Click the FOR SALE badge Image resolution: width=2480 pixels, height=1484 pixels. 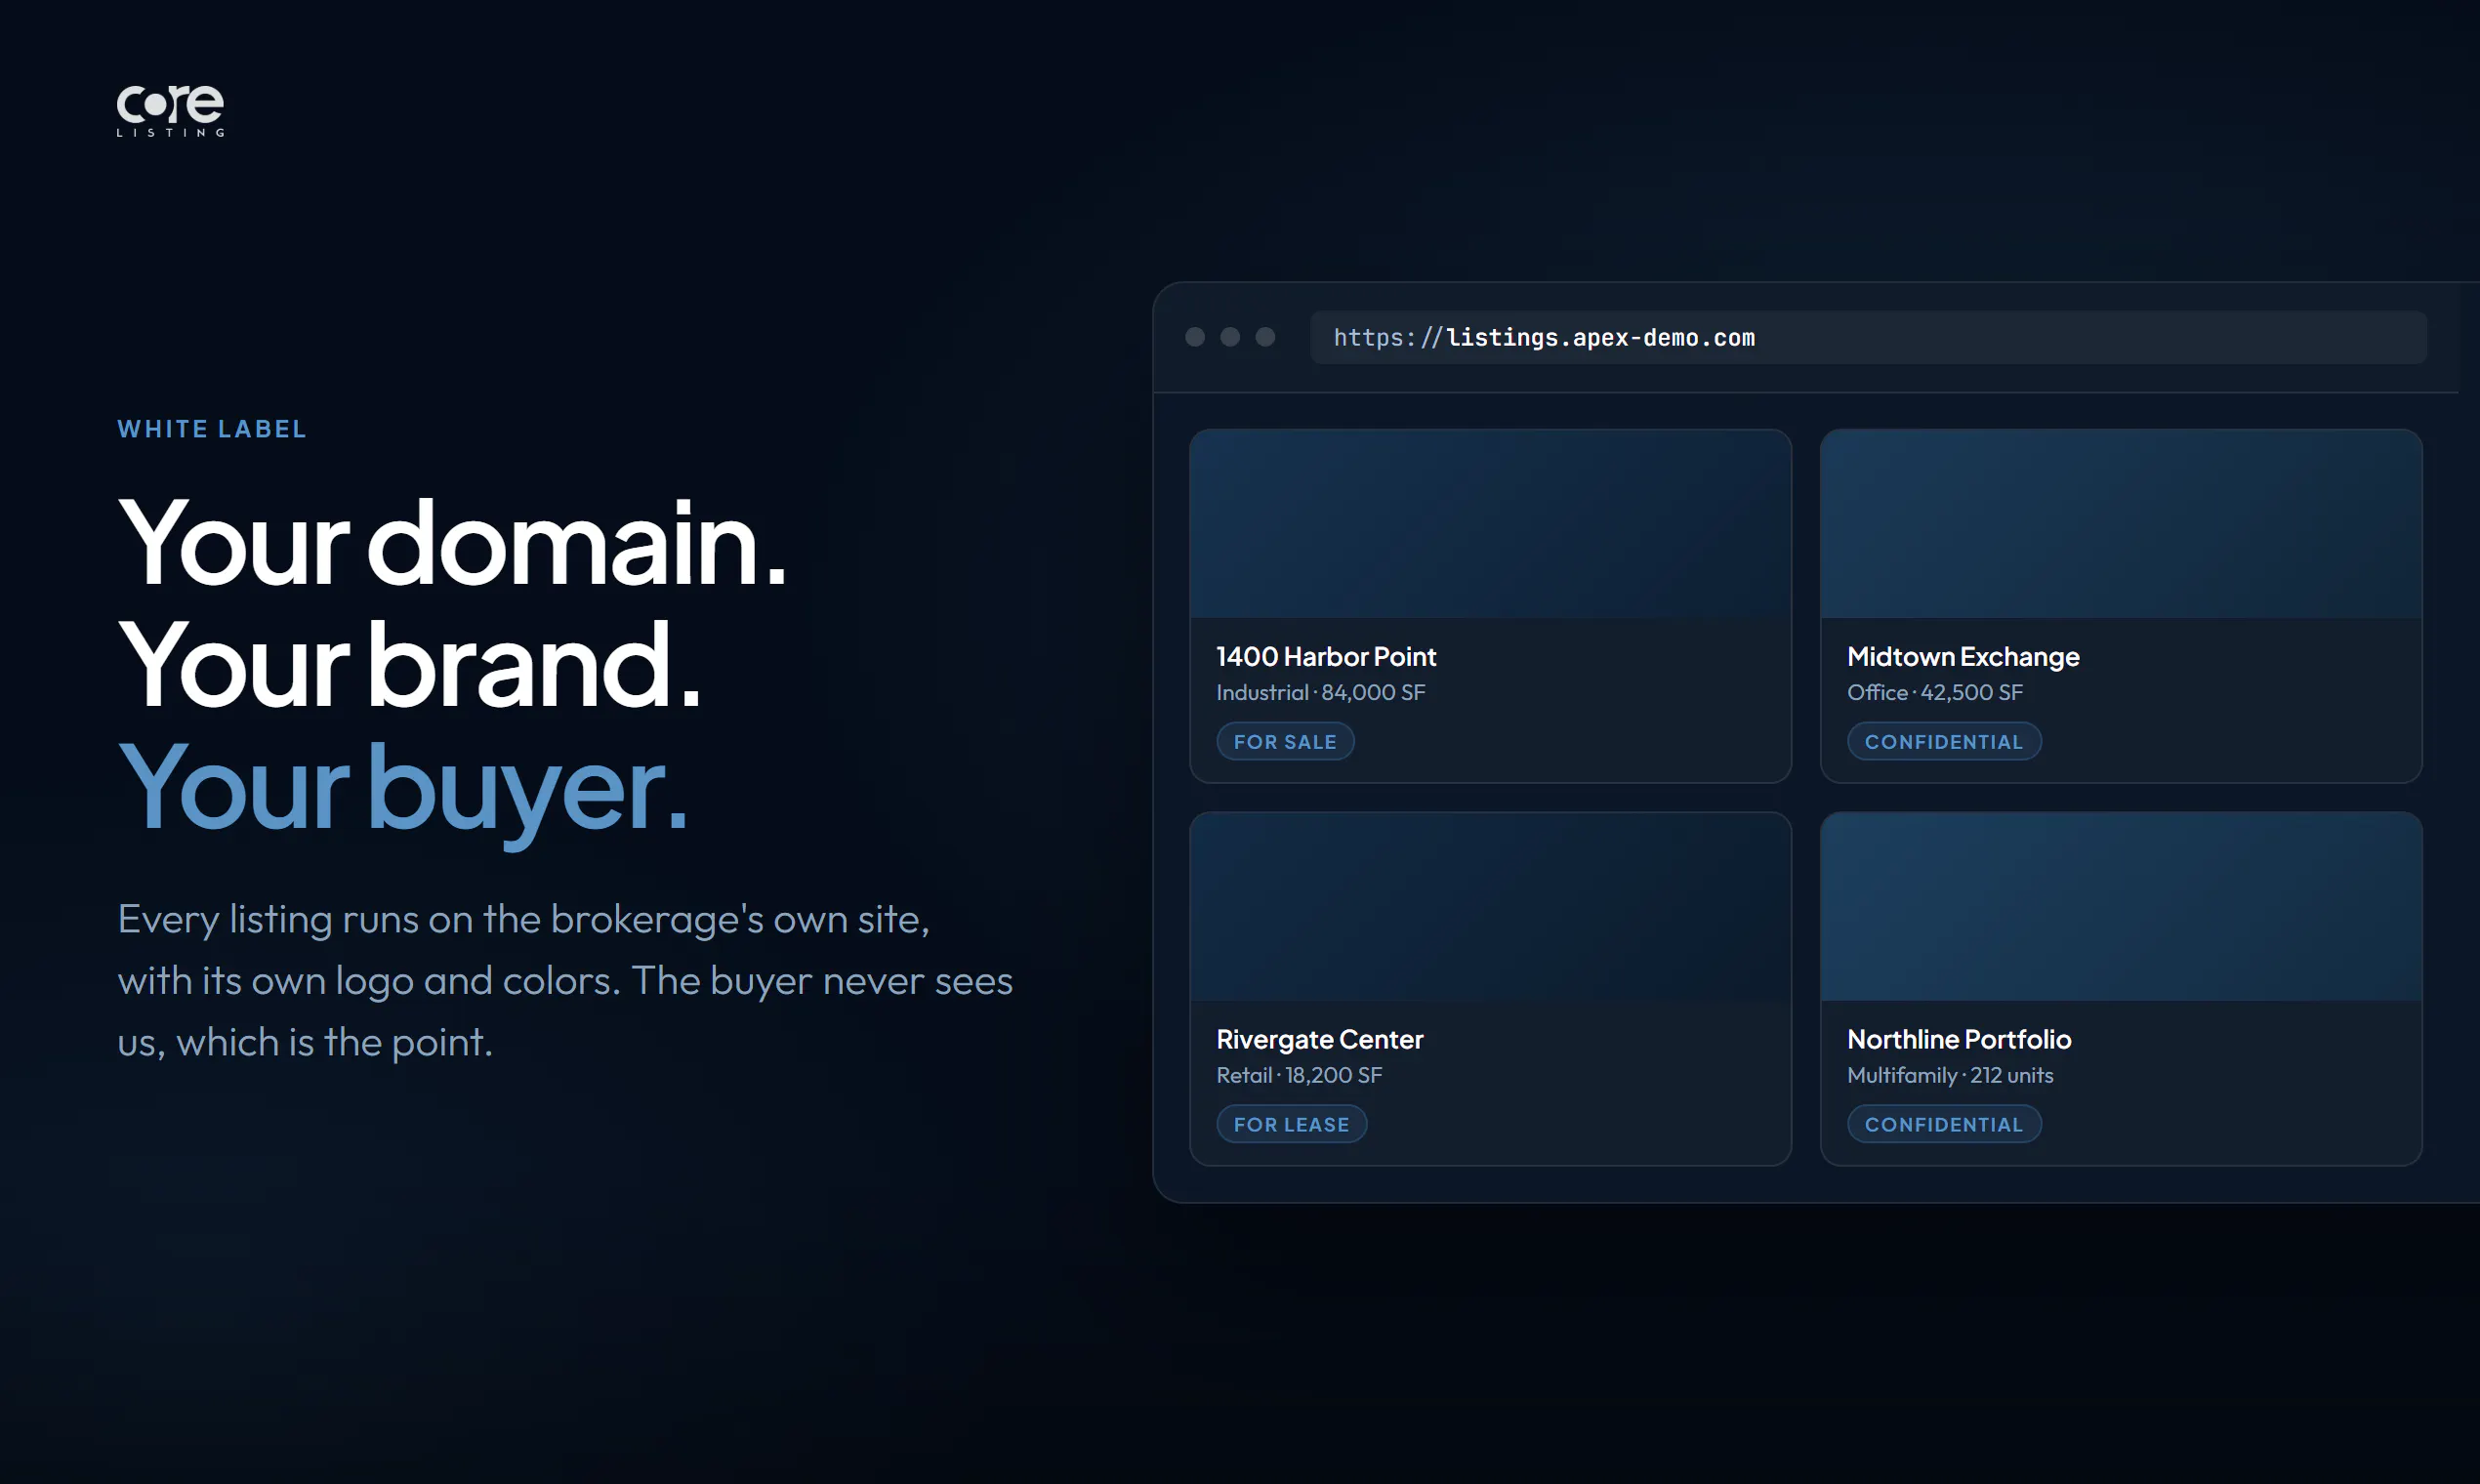pyautogui.click(x=1285, y=741)
